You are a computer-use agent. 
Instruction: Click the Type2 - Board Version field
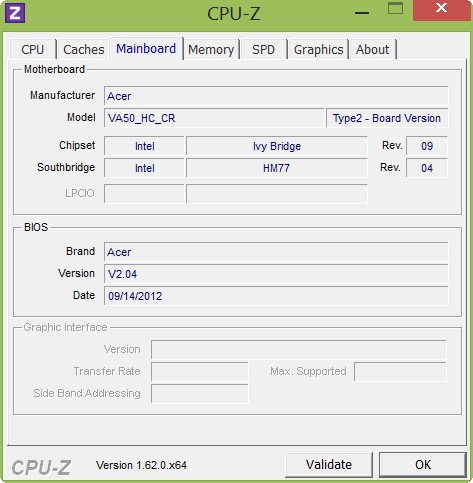[x=387, y=118]
